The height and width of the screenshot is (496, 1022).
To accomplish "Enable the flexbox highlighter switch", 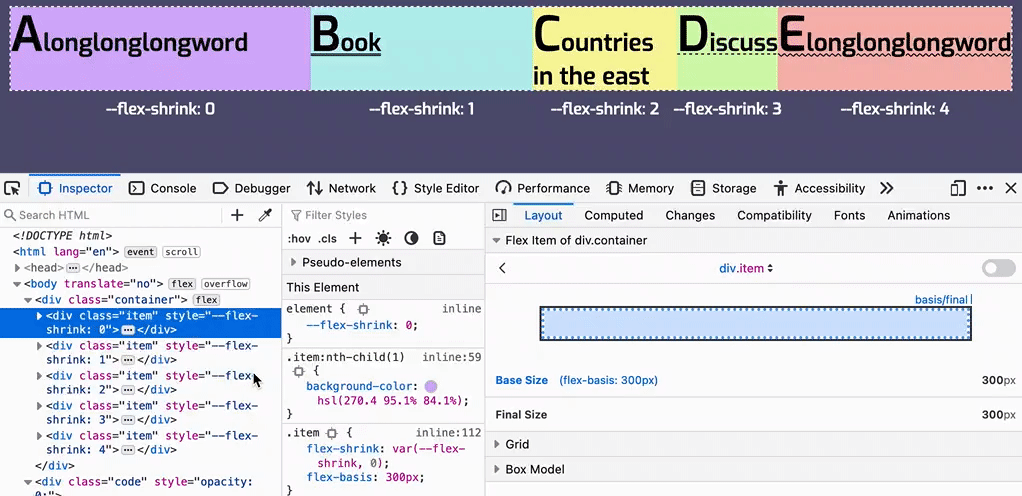I will click(998, 268).
